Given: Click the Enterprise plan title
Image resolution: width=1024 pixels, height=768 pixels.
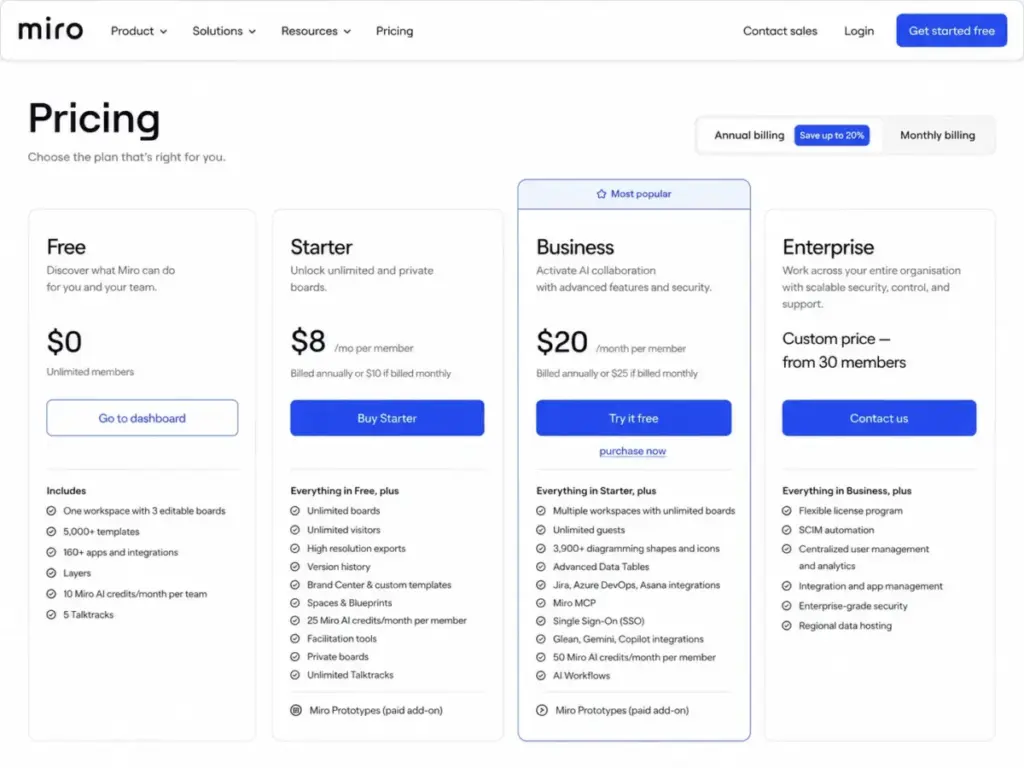Looking at the screenshot, I should (x=828, y=247).
